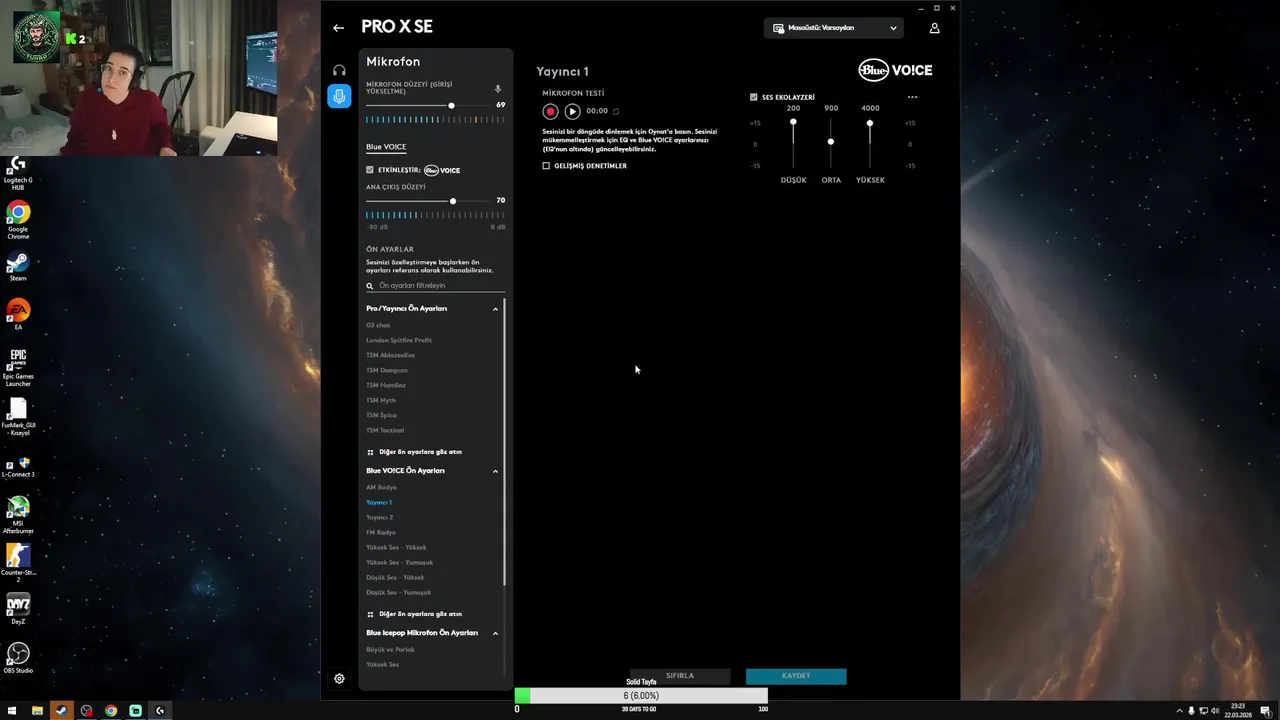Open Logitech G HUB desktop icon
This screenshot has height=720, width=1280.
[18, 172]
